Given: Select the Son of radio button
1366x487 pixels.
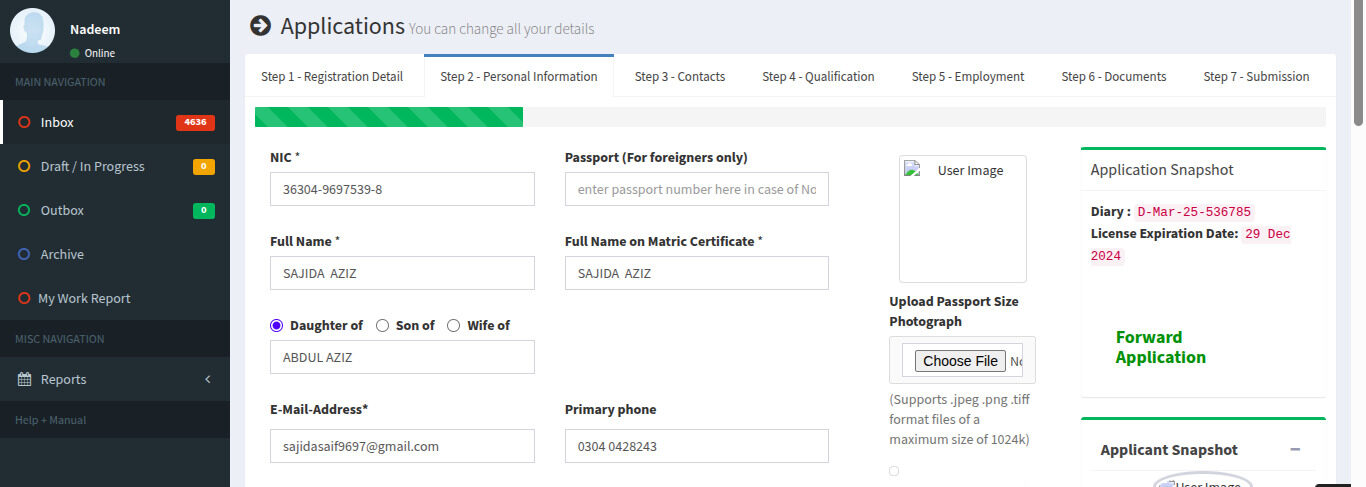Looking at the screenshot, I should (382, 325).
